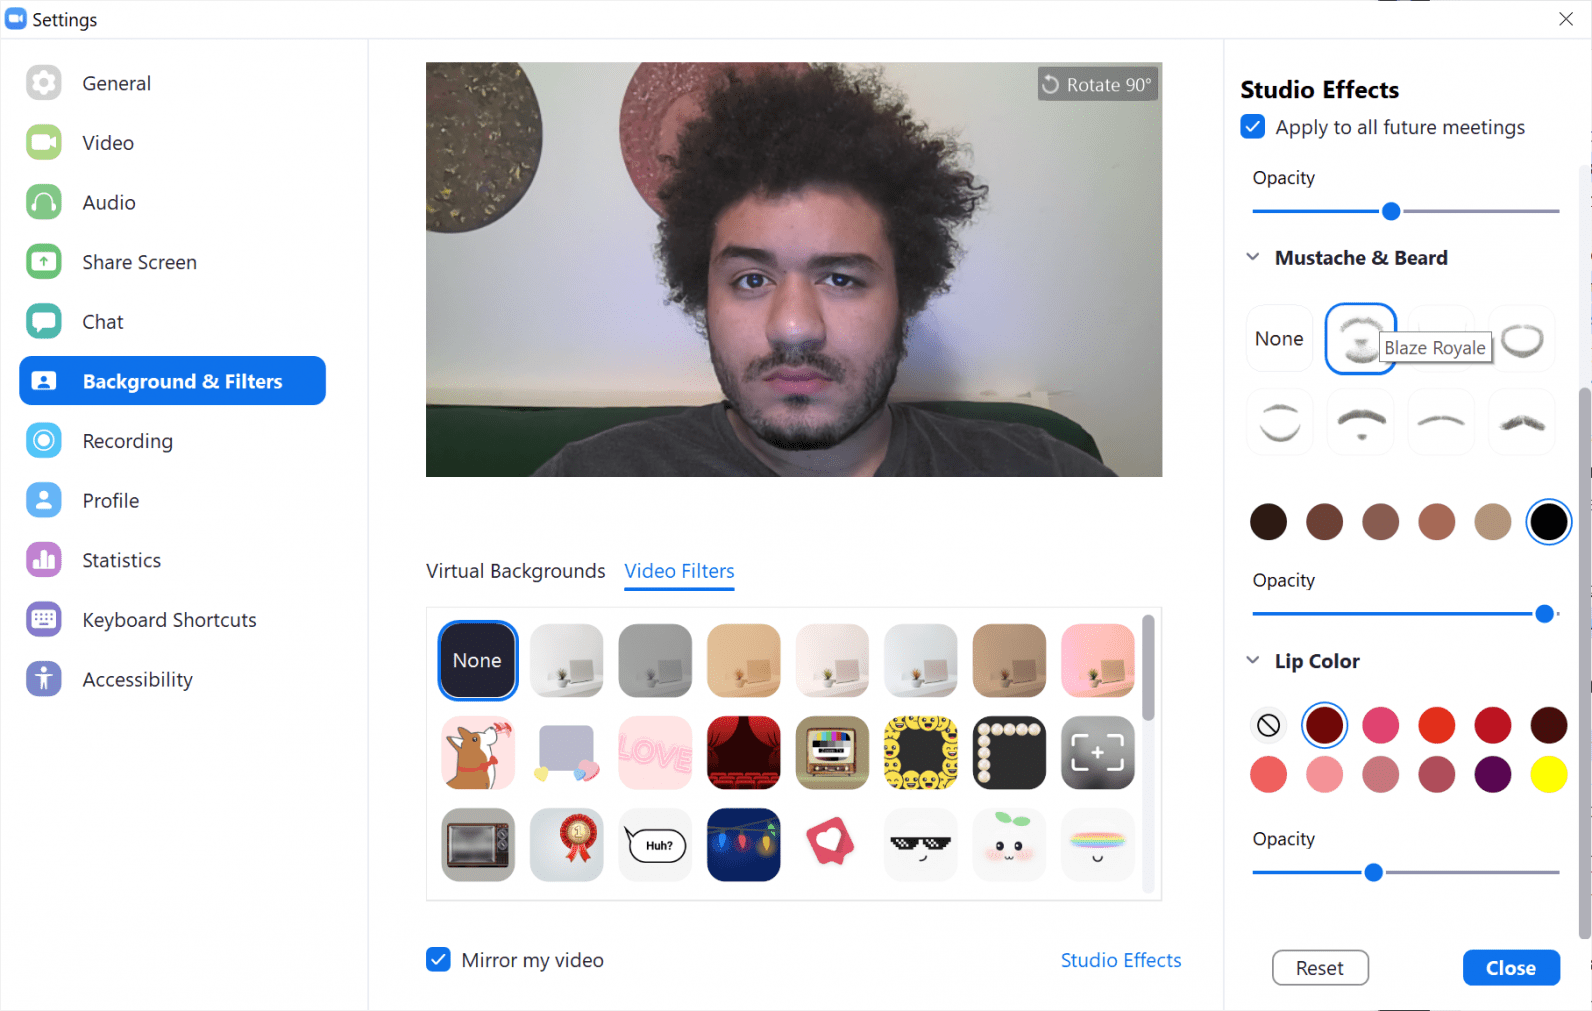1592x1011 pixels.
Task: Open Chat settings icon
Action: (x=44, y=322)
